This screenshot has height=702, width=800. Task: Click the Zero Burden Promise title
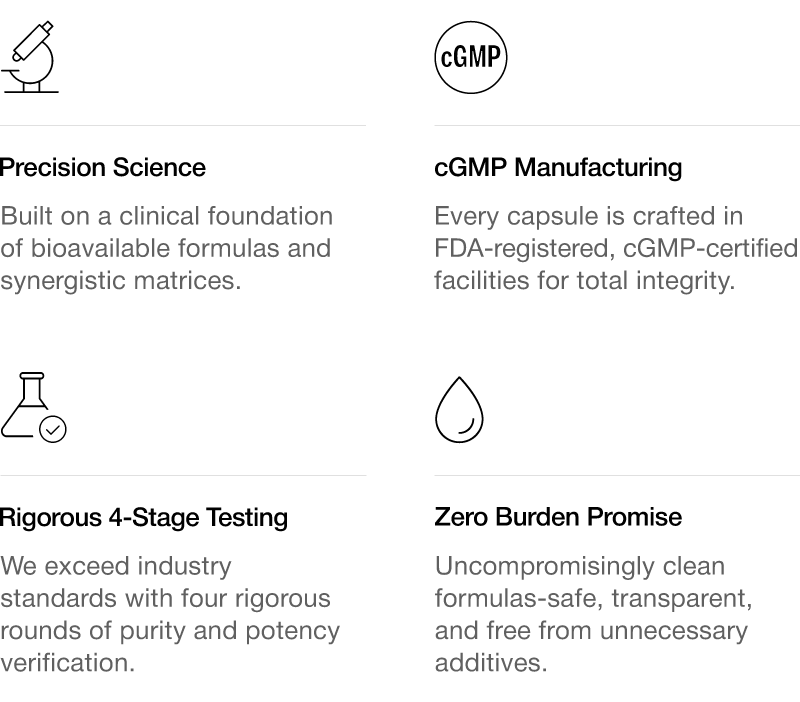point(558,517)
